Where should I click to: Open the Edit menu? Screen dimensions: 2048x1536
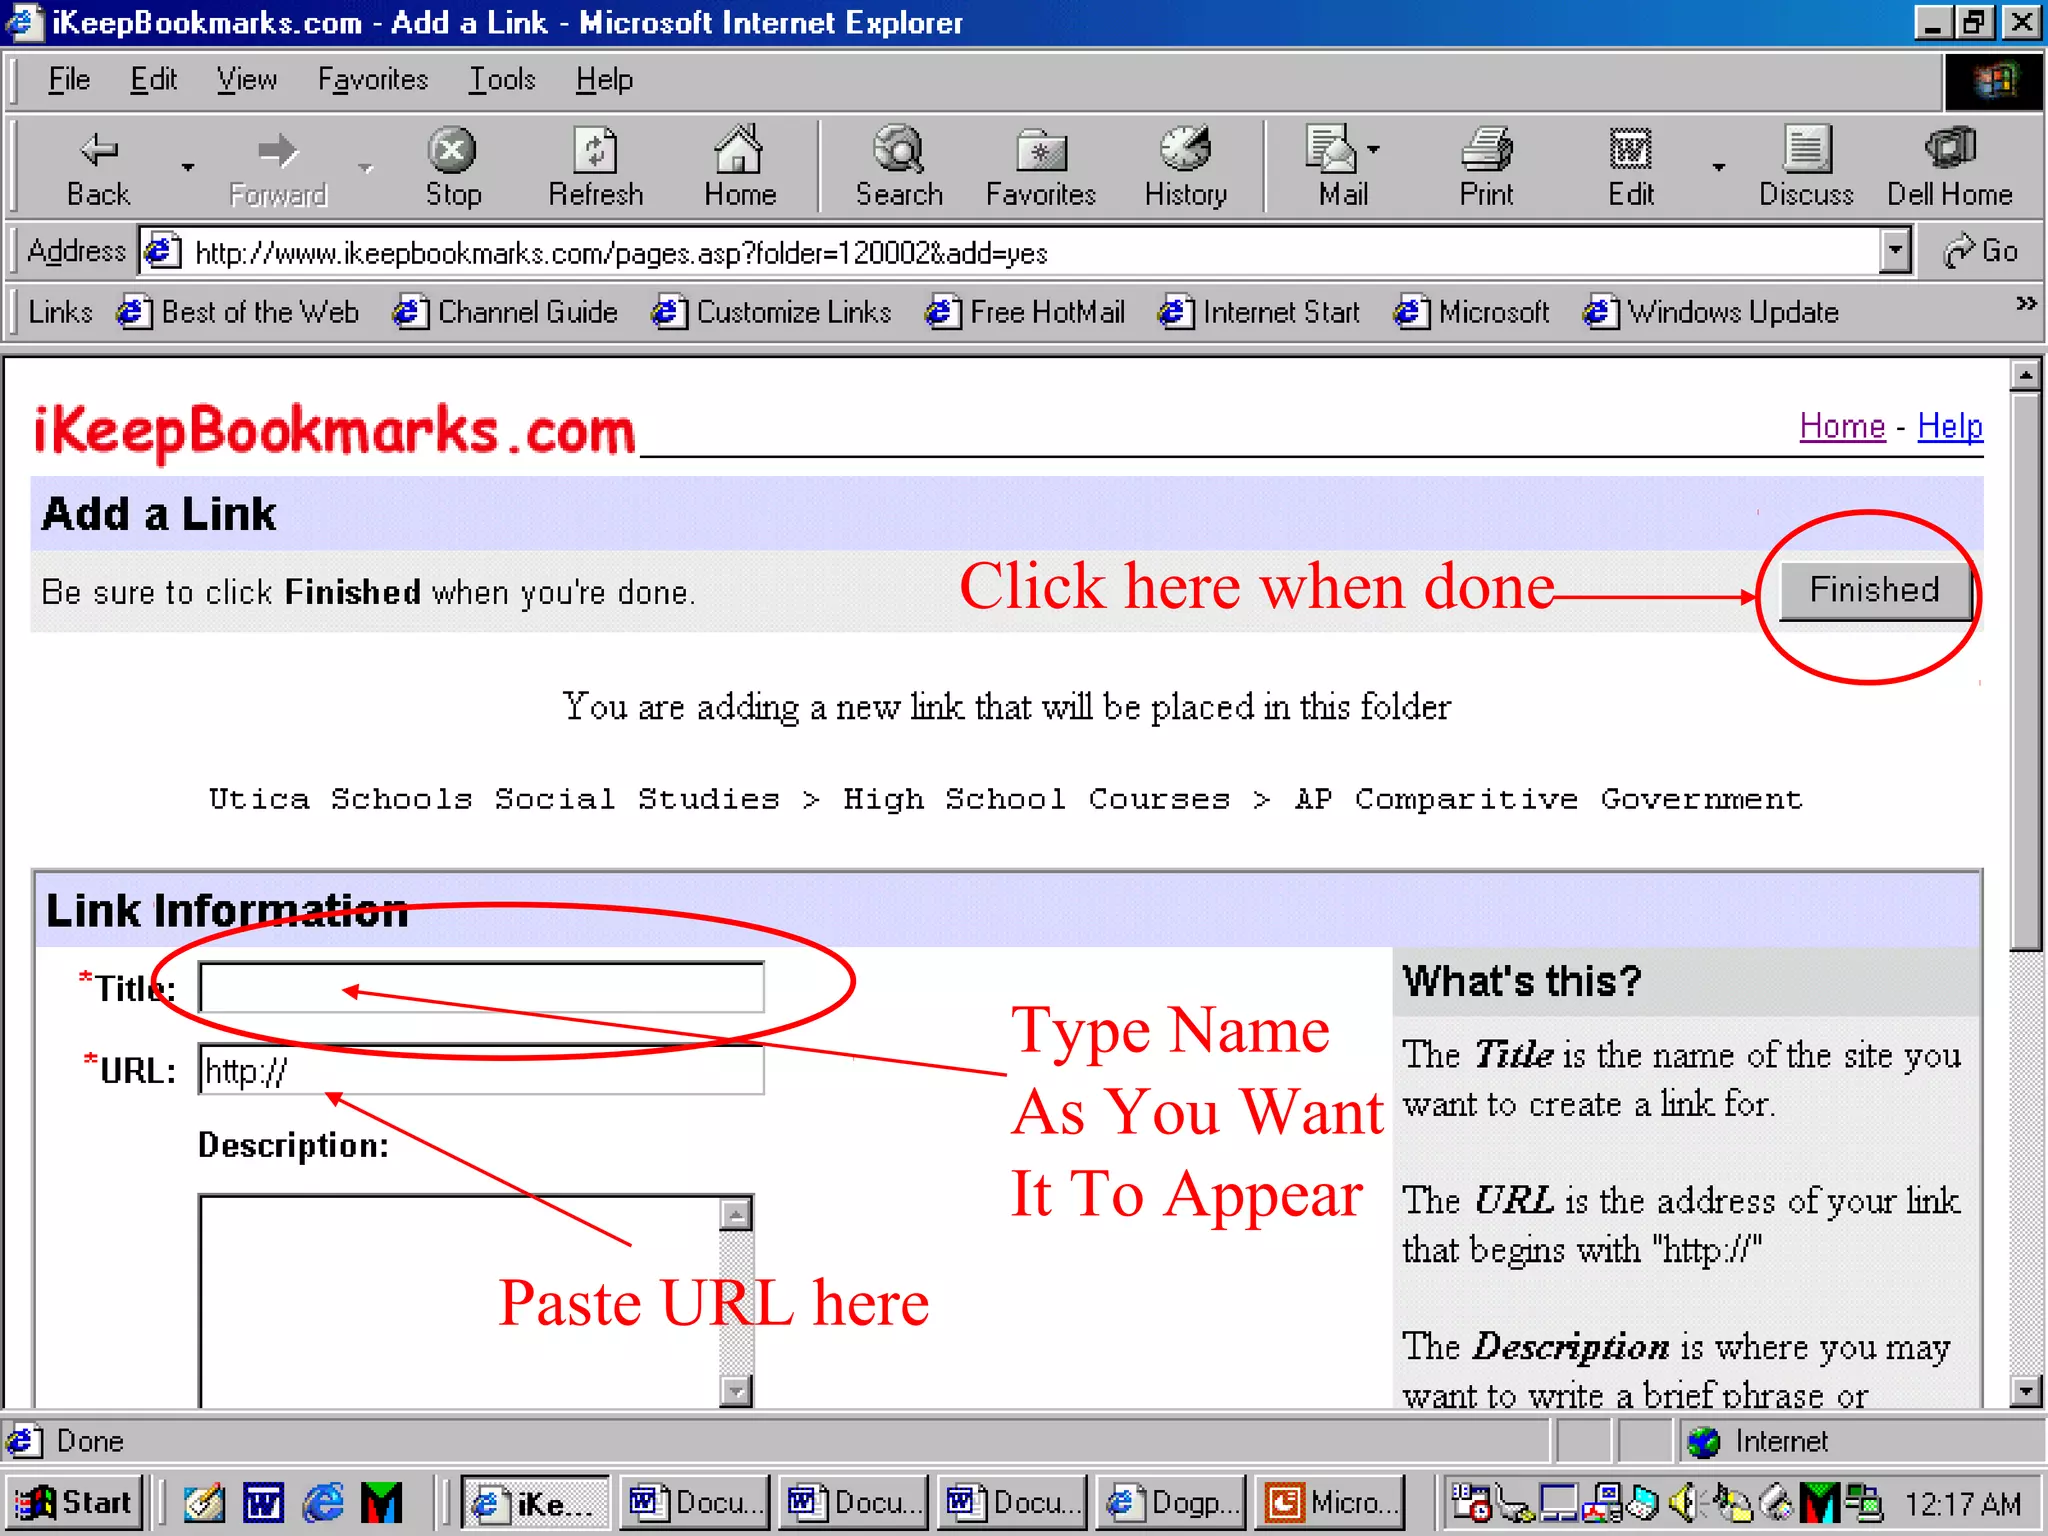(x=153, y=79)
